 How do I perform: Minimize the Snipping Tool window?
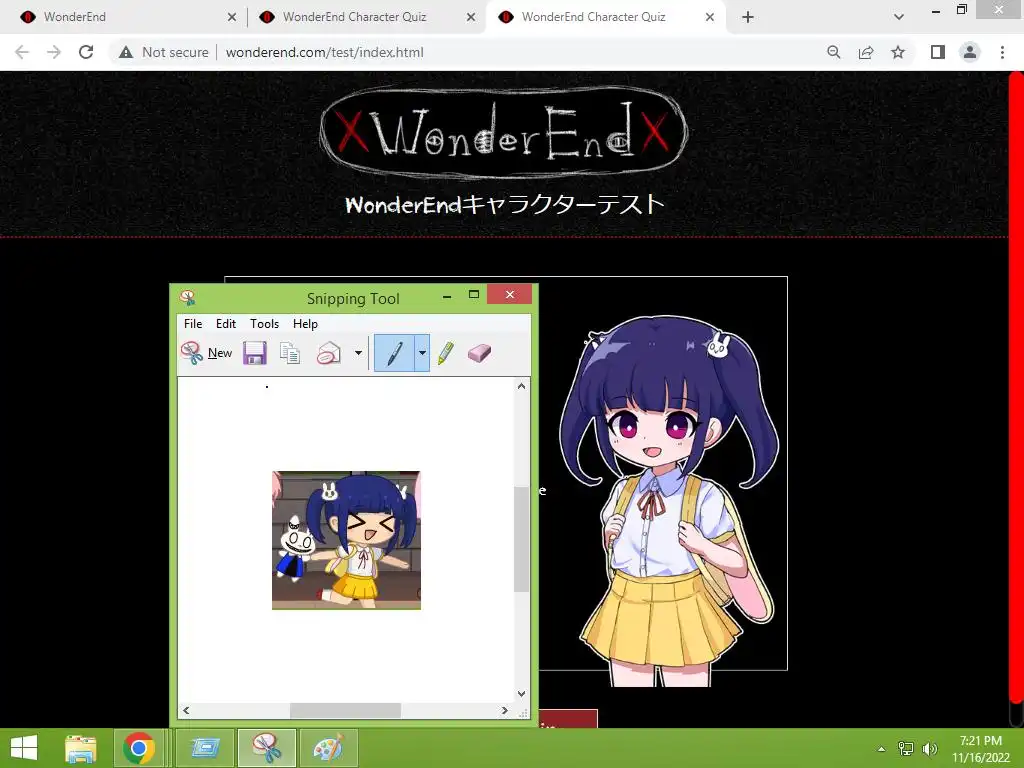447,296
